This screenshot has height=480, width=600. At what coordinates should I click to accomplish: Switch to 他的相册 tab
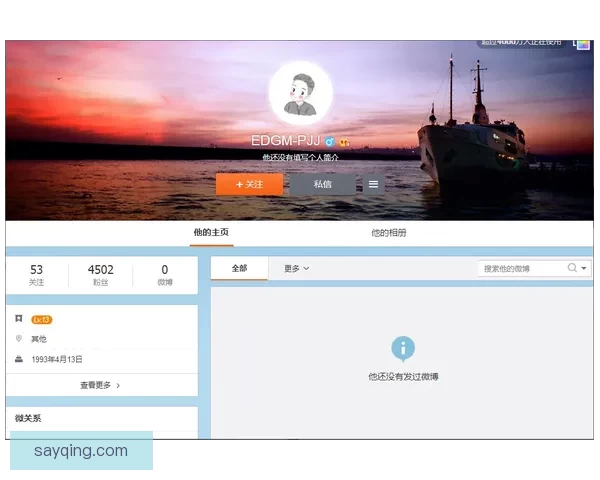coord(389,233)
